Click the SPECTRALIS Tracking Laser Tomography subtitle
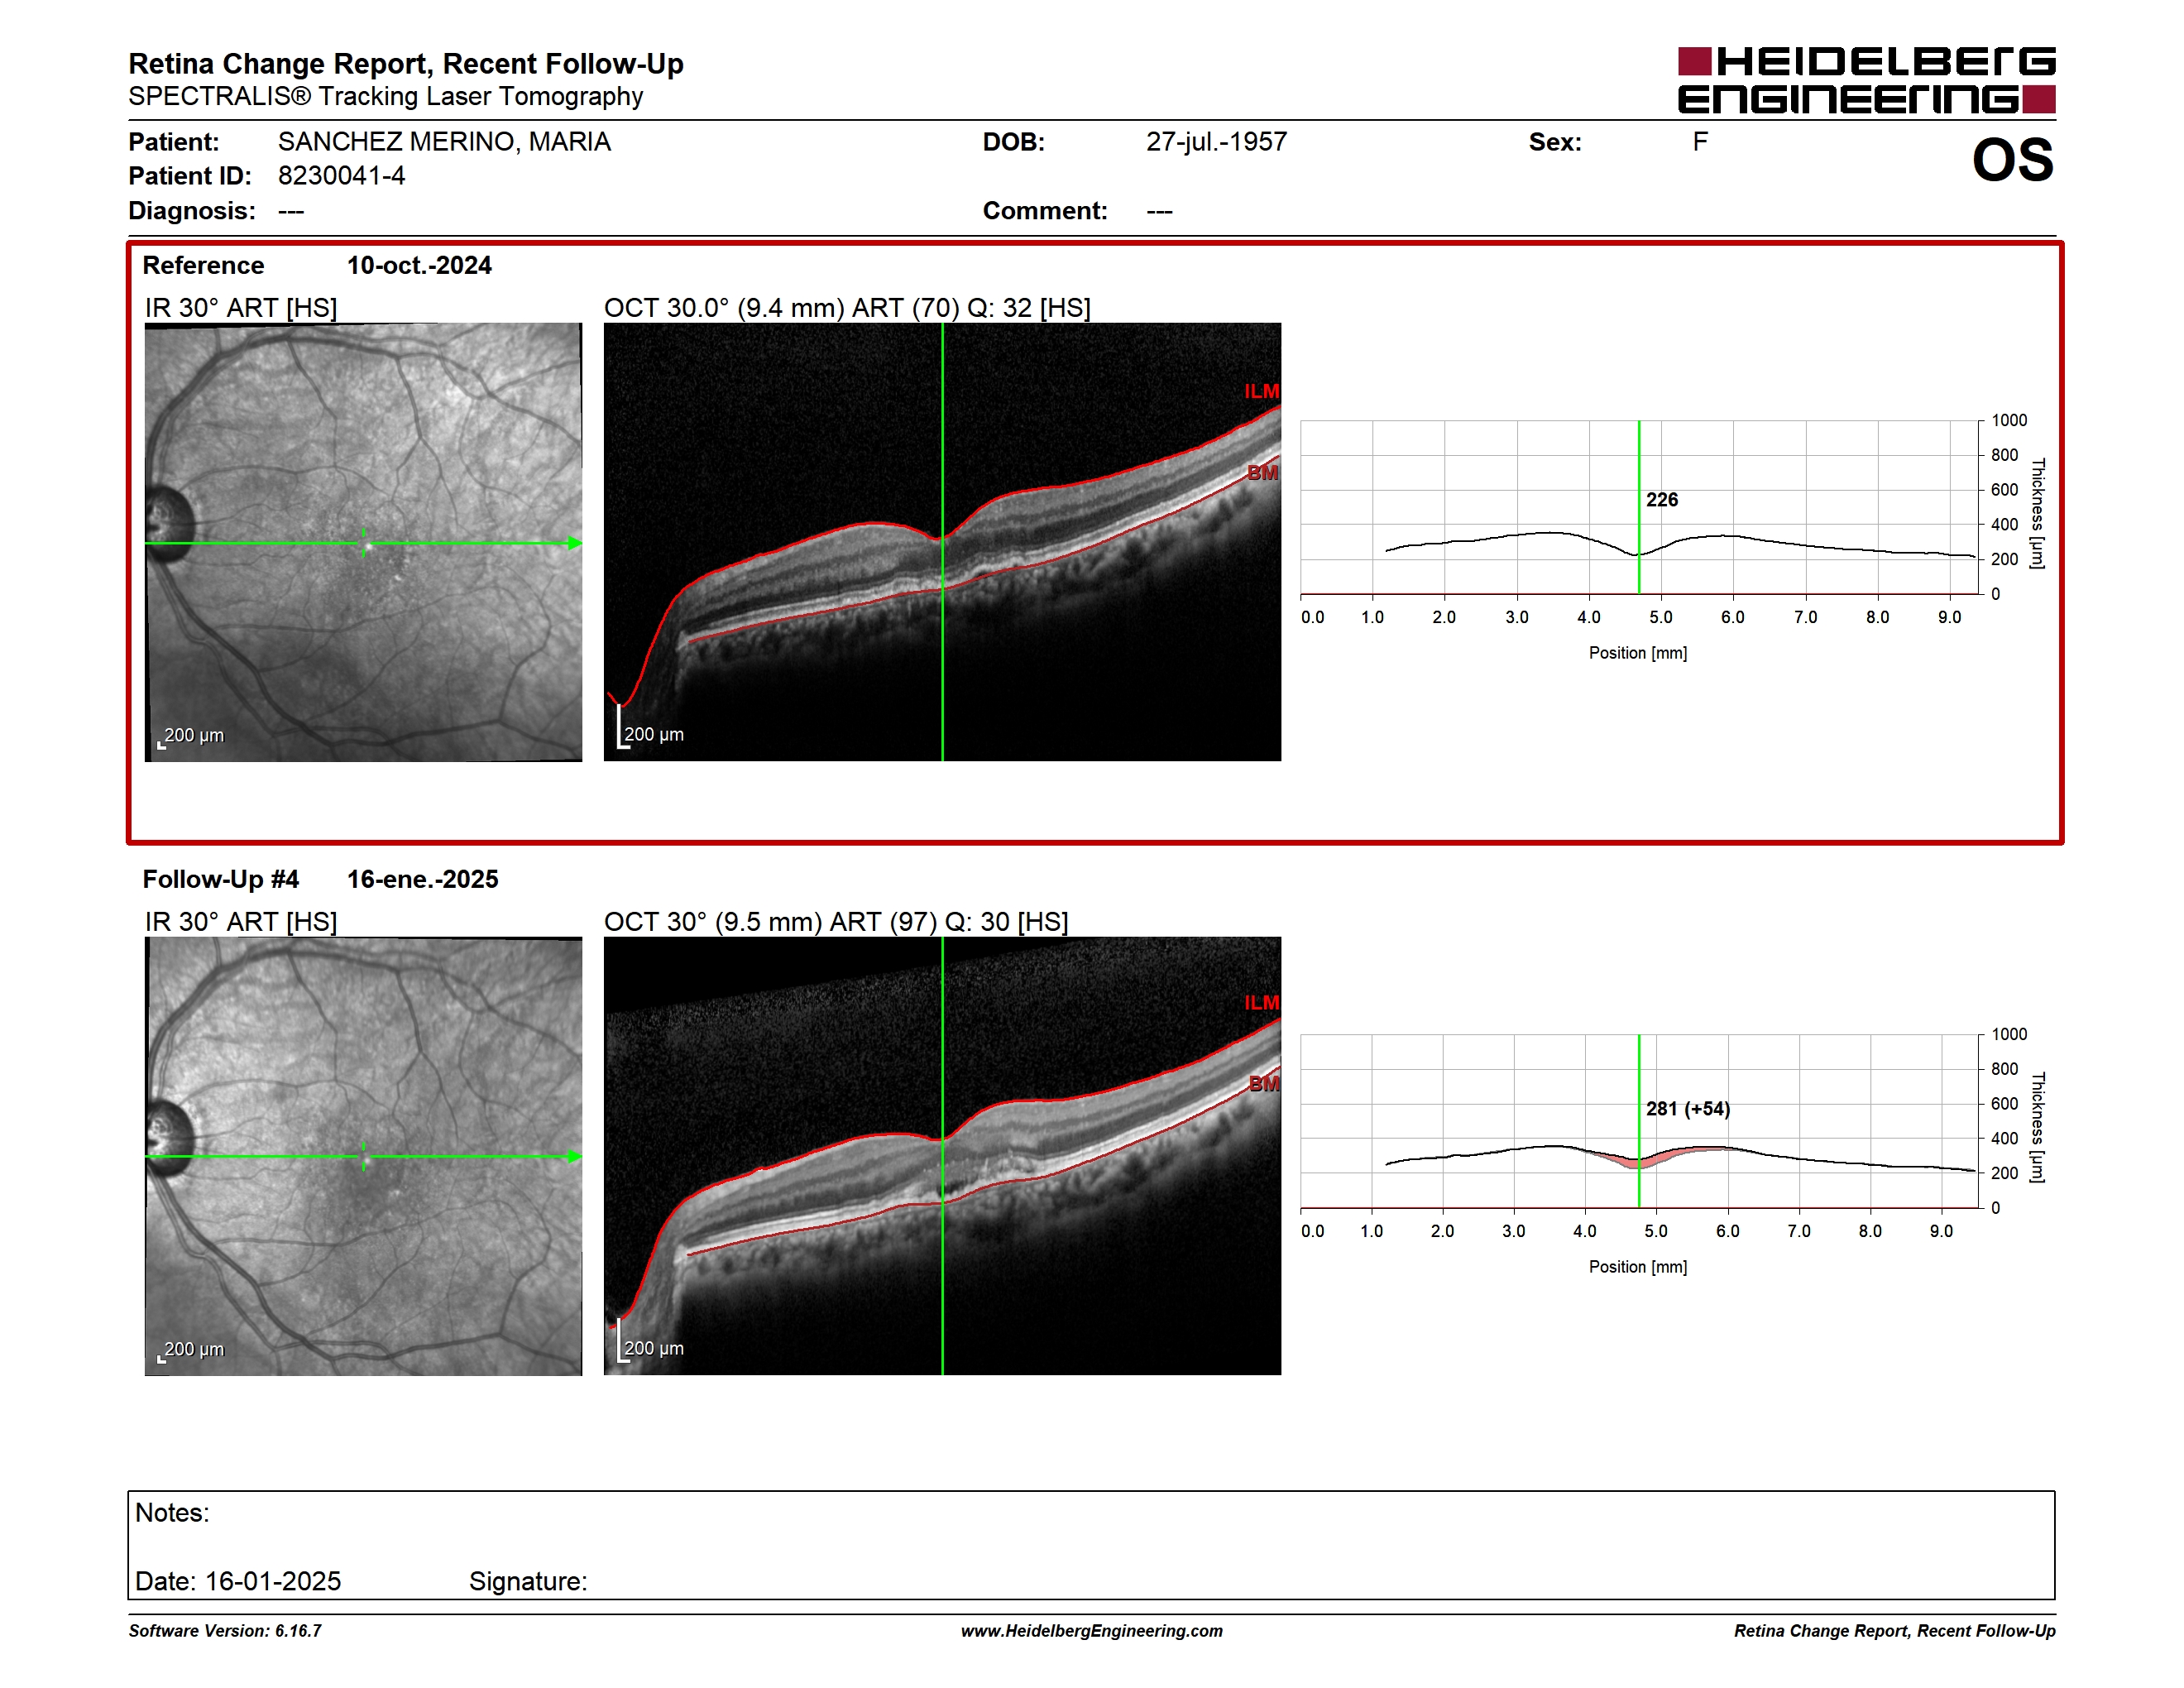 pos(386,97)
